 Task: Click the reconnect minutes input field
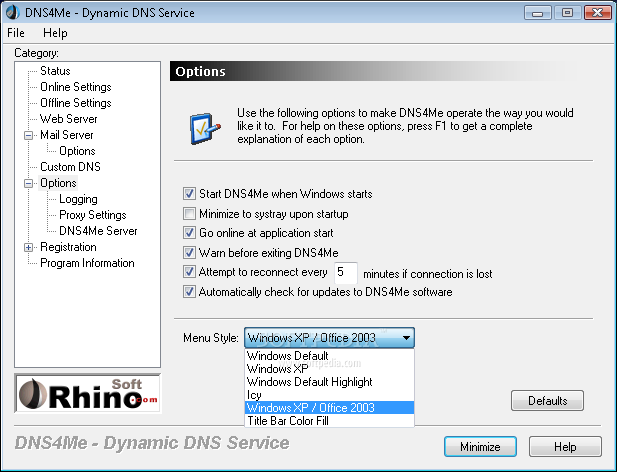(345, 273)
